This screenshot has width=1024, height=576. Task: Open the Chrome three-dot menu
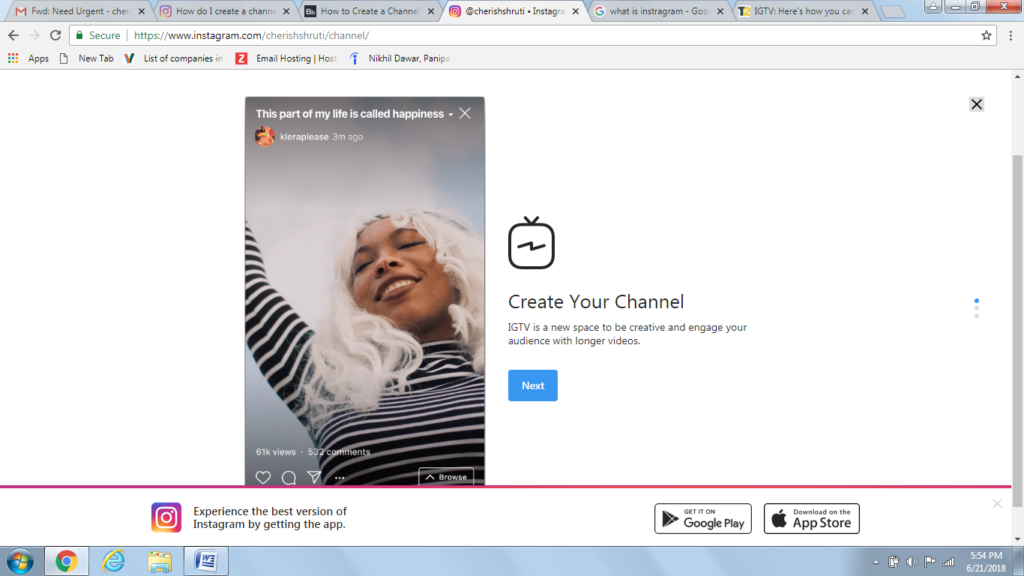tap(1011, 35)
